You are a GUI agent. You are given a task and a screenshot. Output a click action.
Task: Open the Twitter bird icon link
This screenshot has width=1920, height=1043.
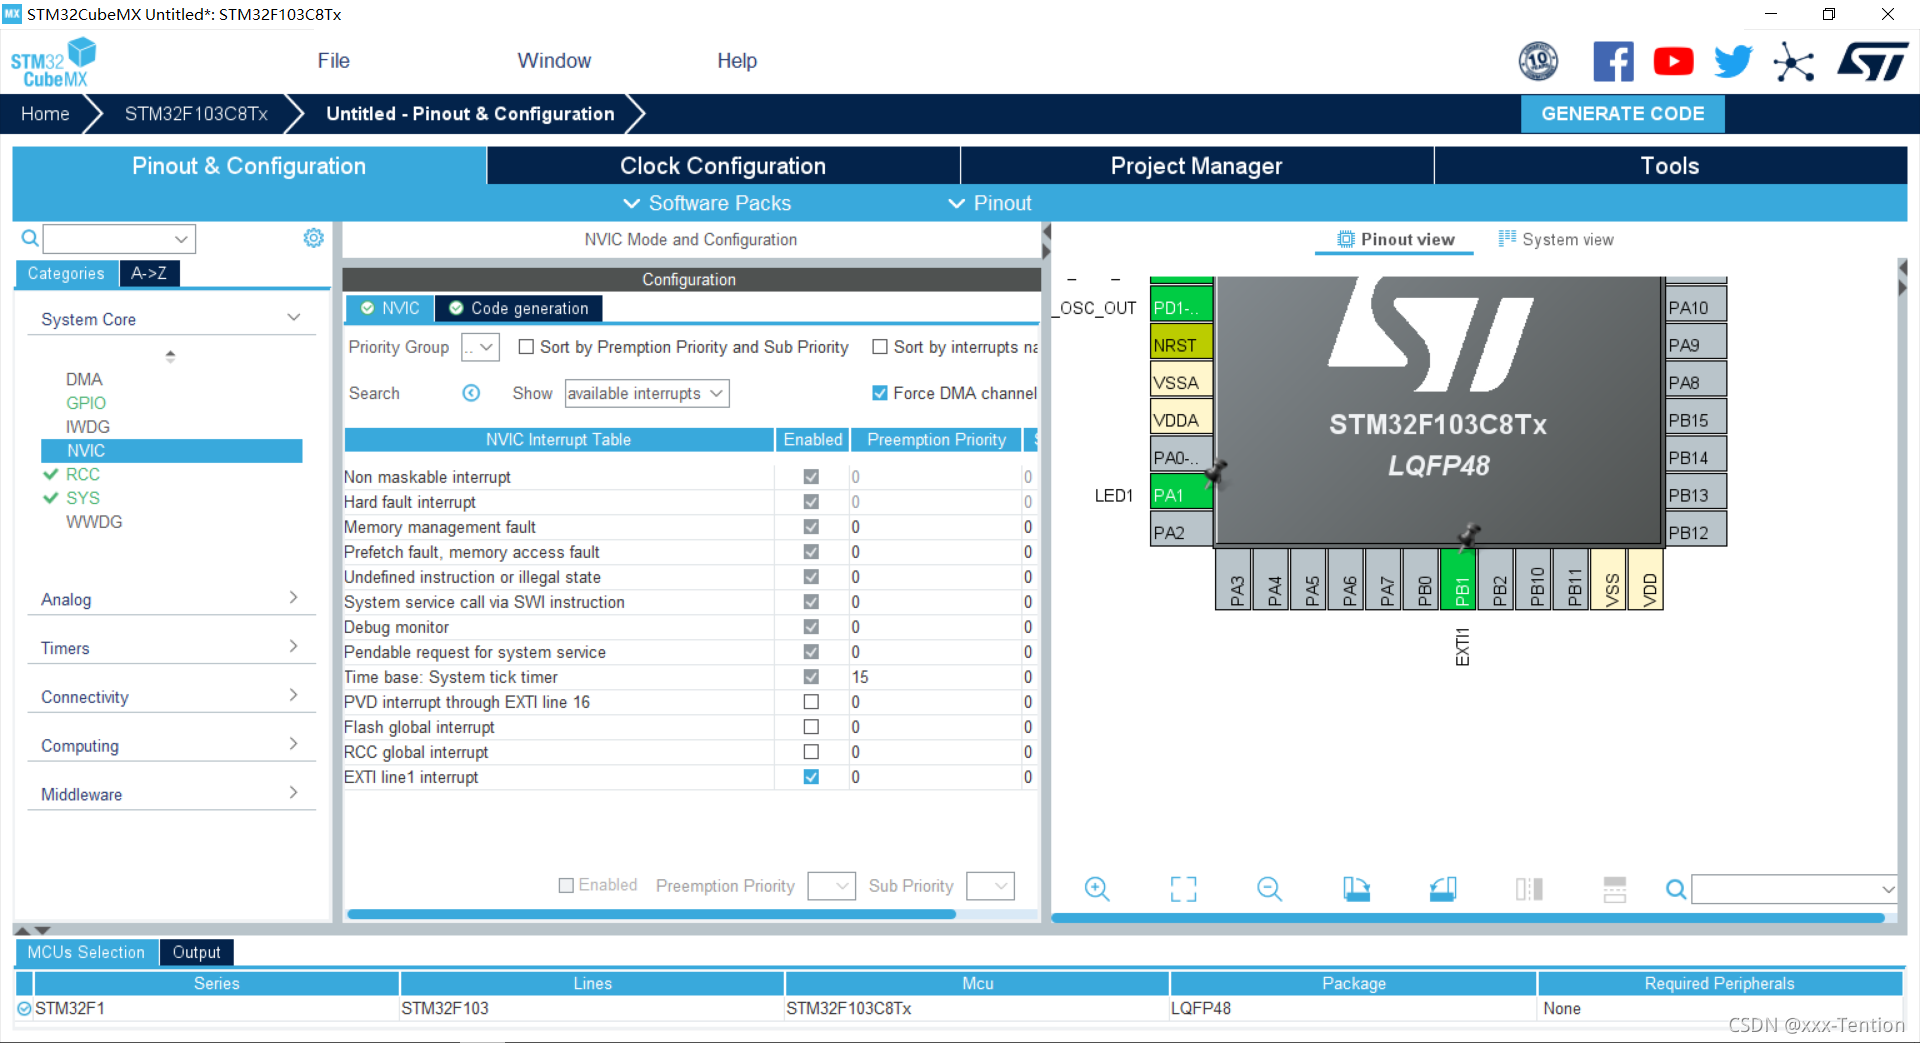pos(1733,62)
